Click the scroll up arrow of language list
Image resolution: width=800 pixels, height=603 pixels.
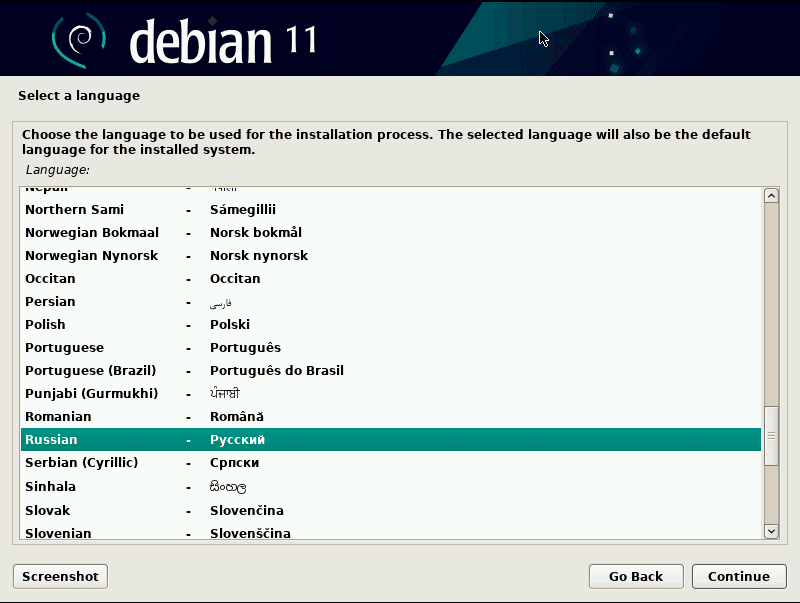click(x=771, y=196)
